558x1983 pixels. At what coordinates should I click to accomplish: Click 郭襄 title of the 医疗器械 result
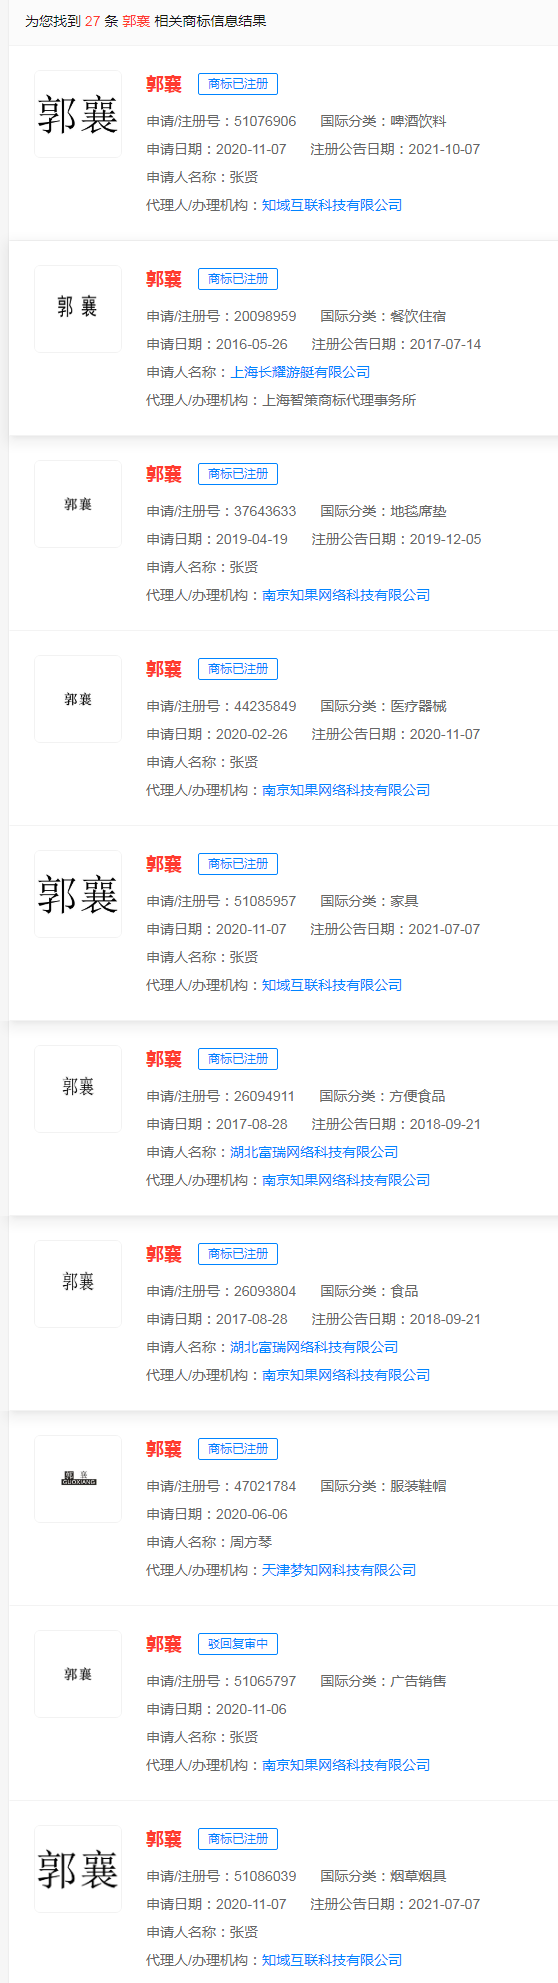tap(164, 669)
